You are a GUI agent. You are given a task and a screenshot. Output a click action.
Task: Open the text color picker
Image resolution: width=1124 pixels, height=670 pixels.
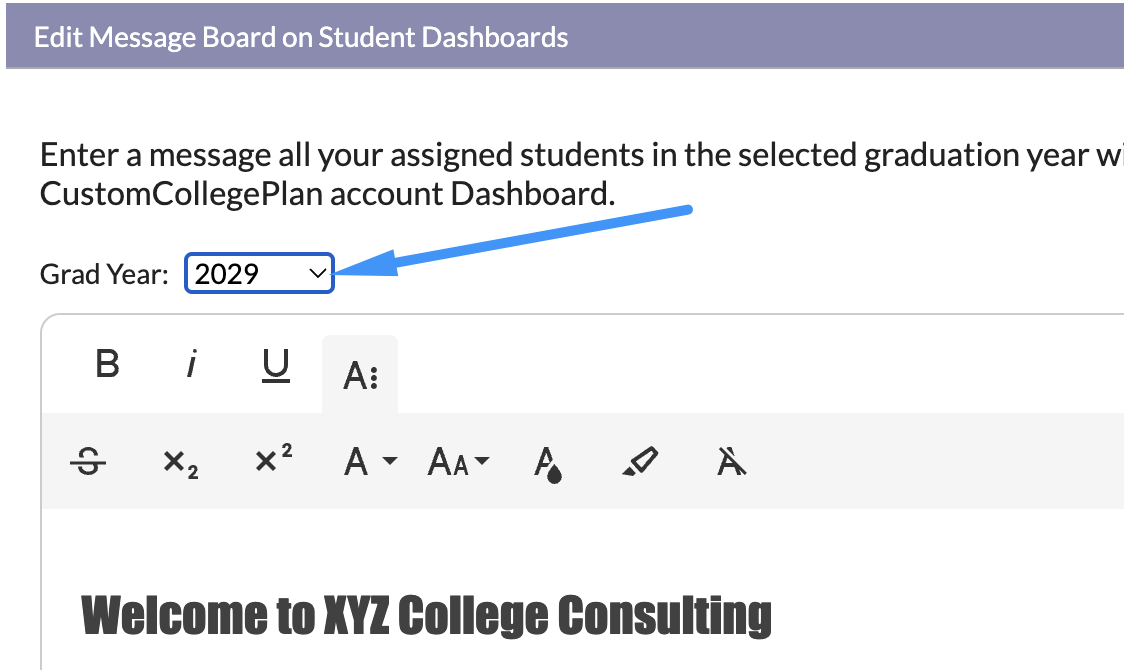547,463
